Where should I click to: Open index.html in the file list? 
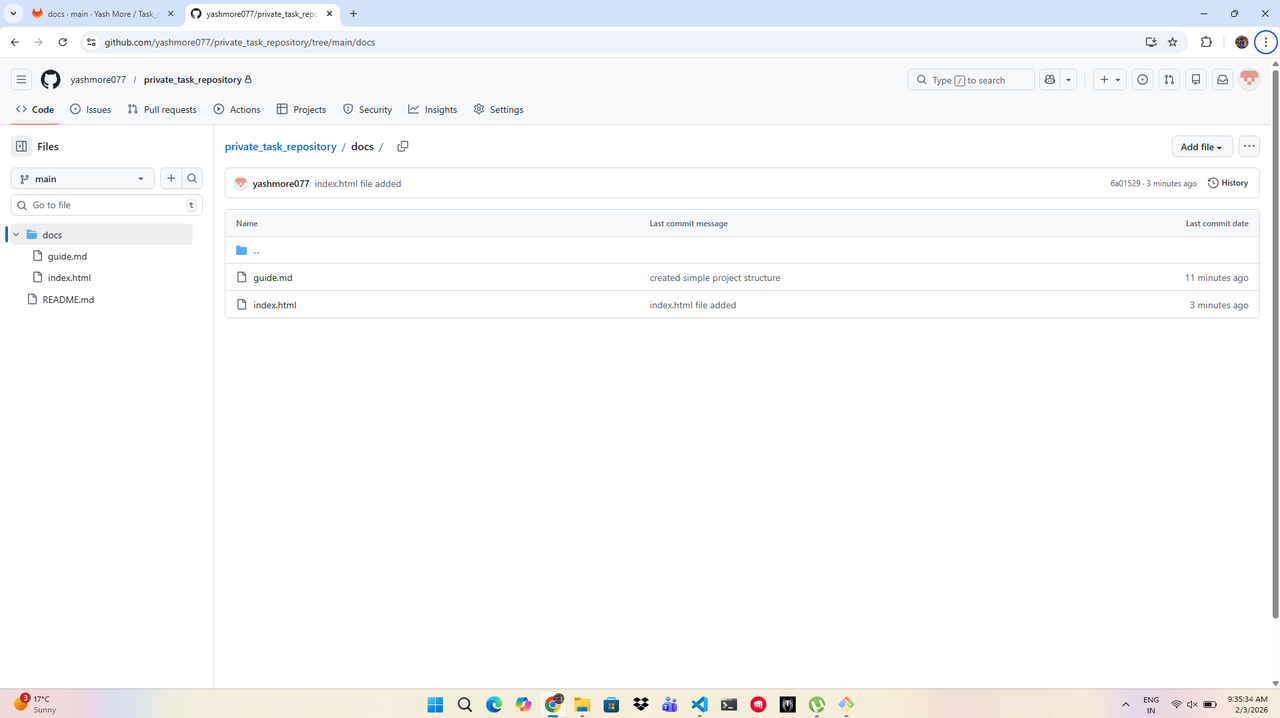275,305
